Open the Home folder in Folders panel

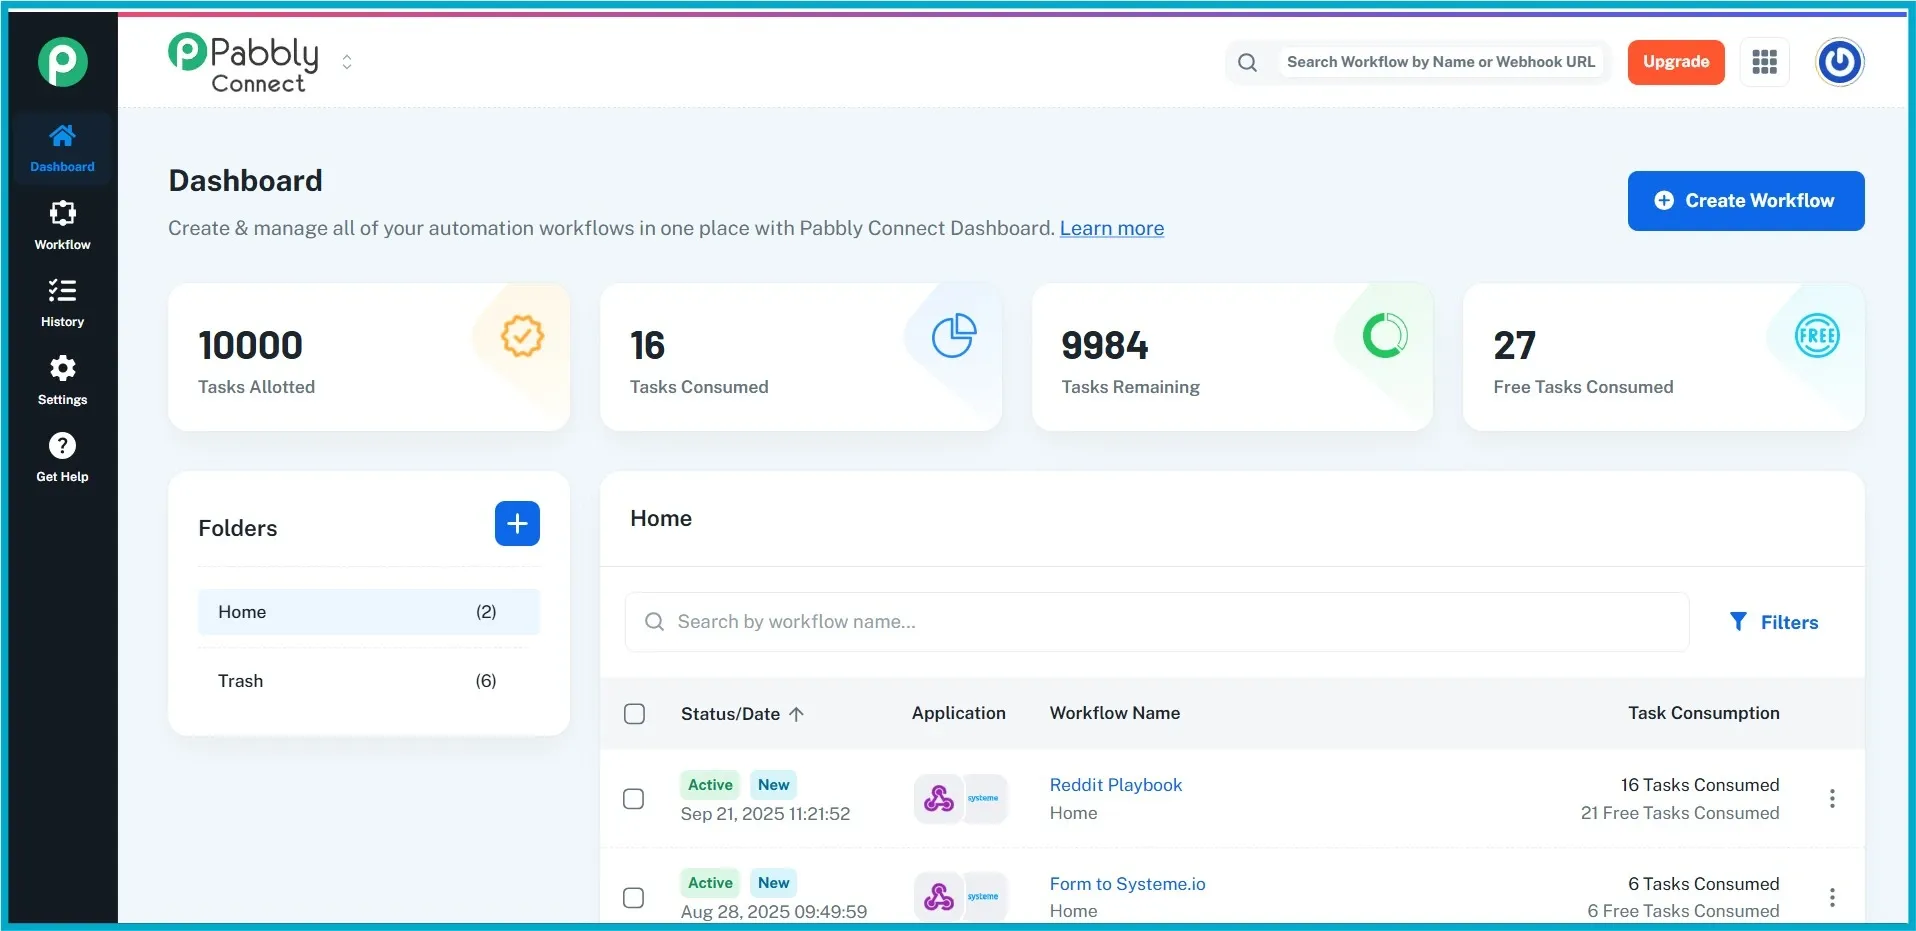coord(242,611)
